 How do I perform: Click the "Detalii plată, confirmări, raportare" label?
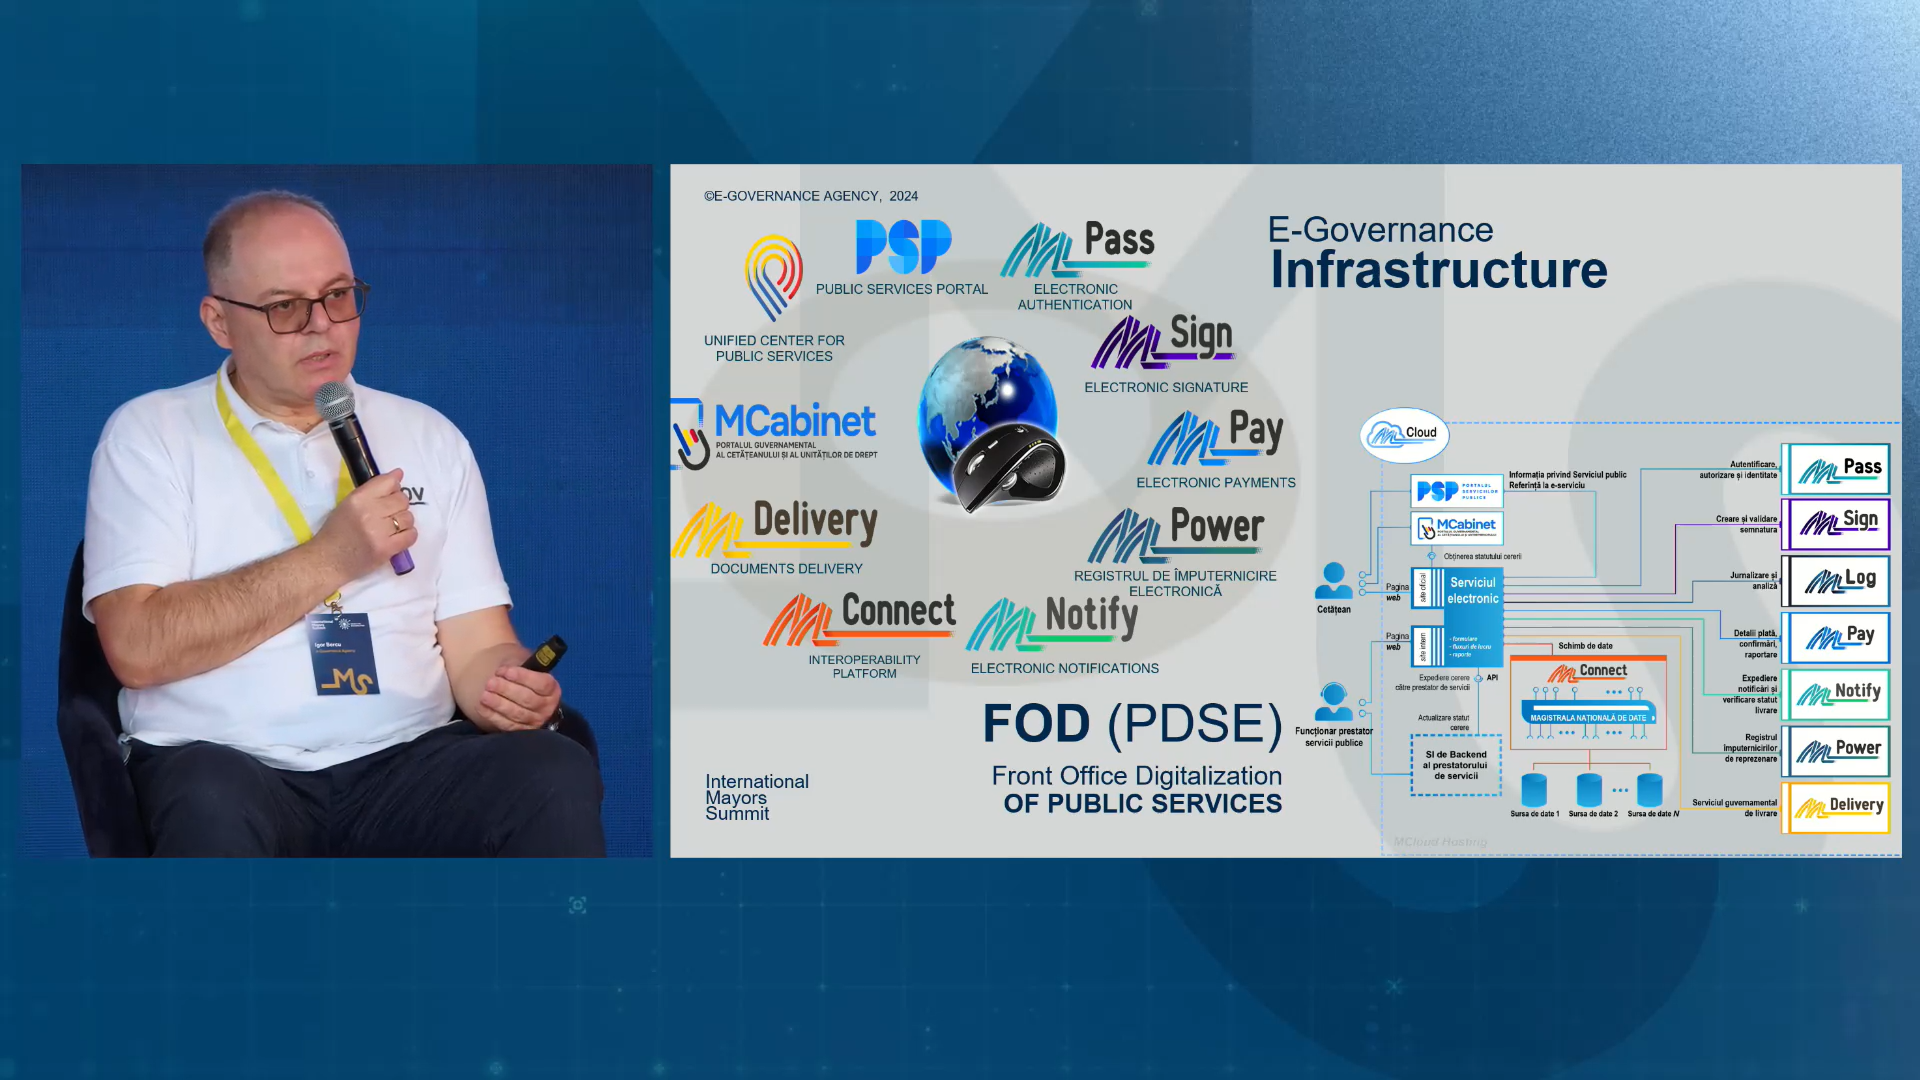[1755, 644]
